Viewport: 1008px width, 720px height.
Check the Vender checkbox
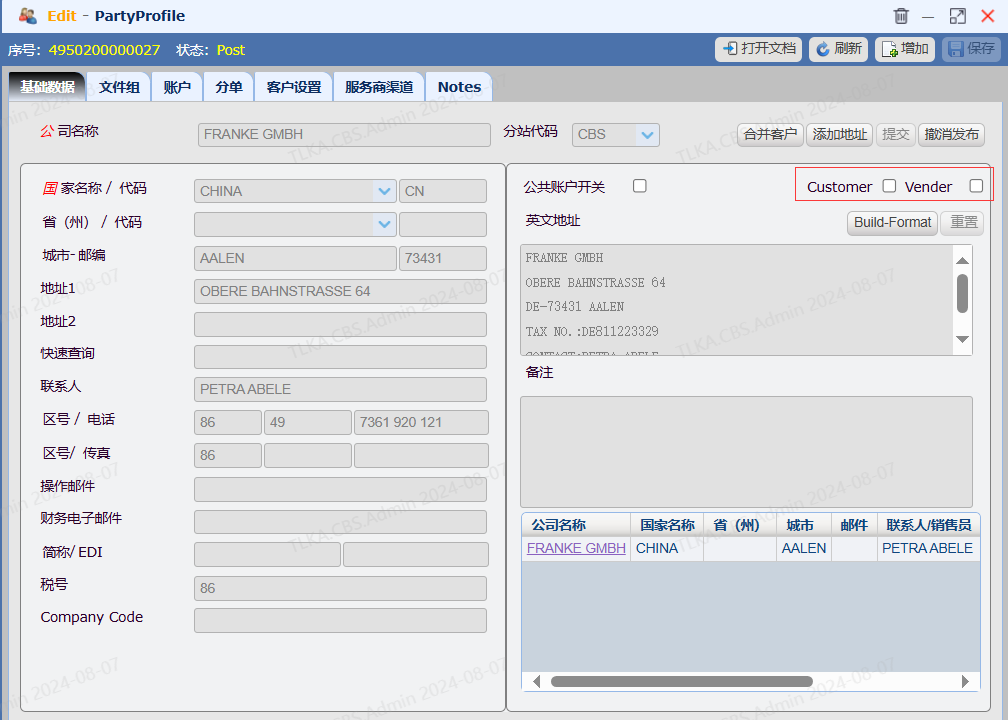tap(976, 186)
